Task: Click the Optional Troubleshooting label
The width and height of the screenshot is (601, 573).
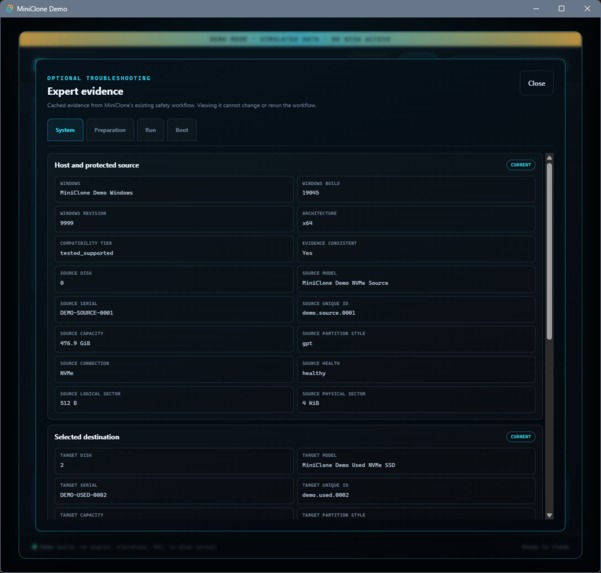Action: [99, 78]
